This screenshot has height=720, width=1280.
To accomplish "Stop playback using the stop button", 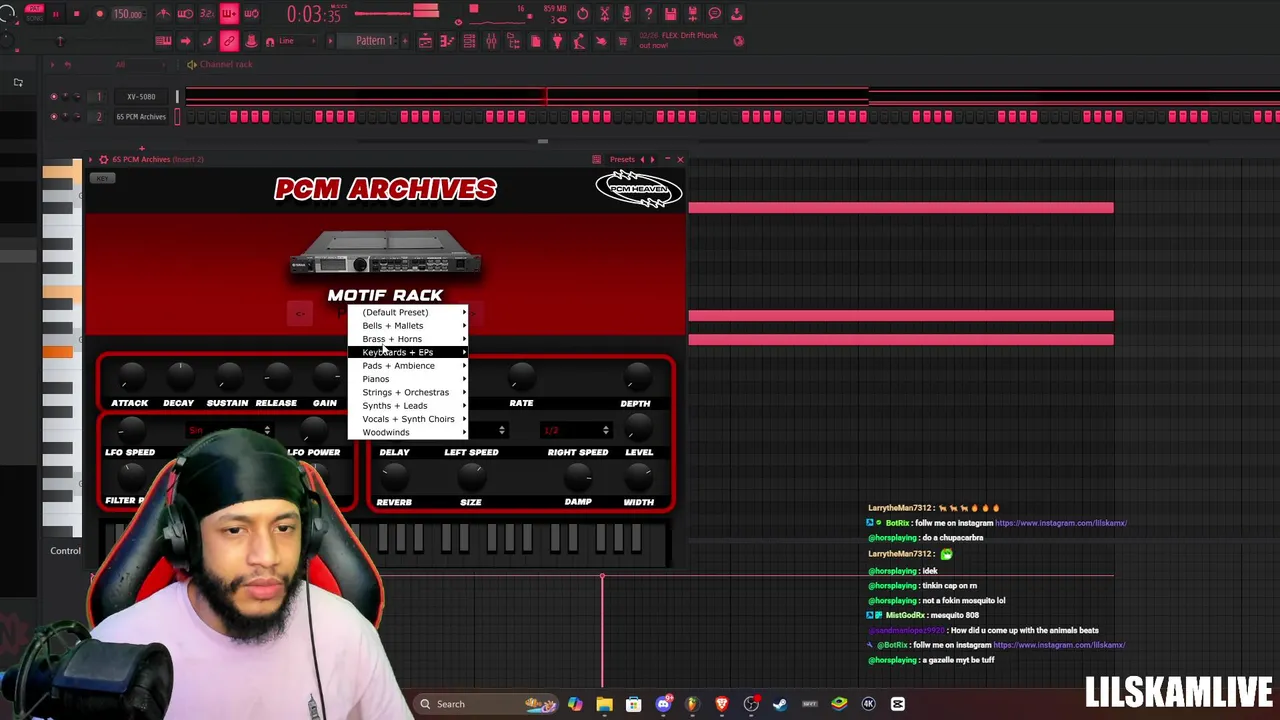I will (x=76, y=14).
